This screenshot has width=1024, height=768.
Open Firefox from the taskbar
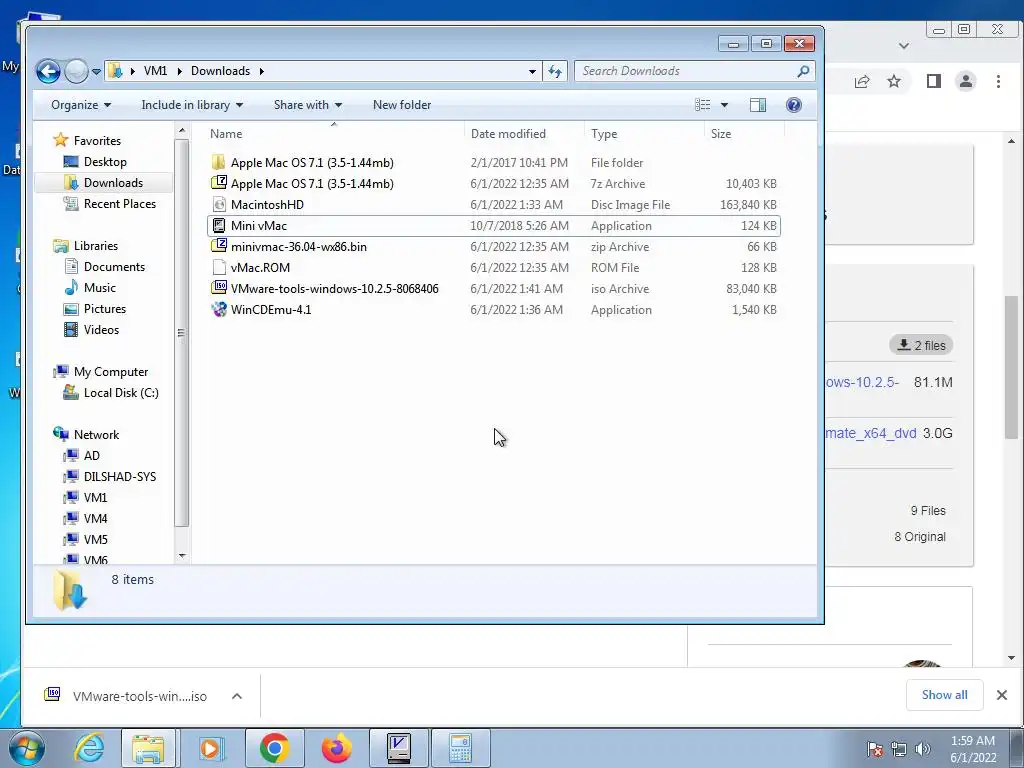pos(336,748)
